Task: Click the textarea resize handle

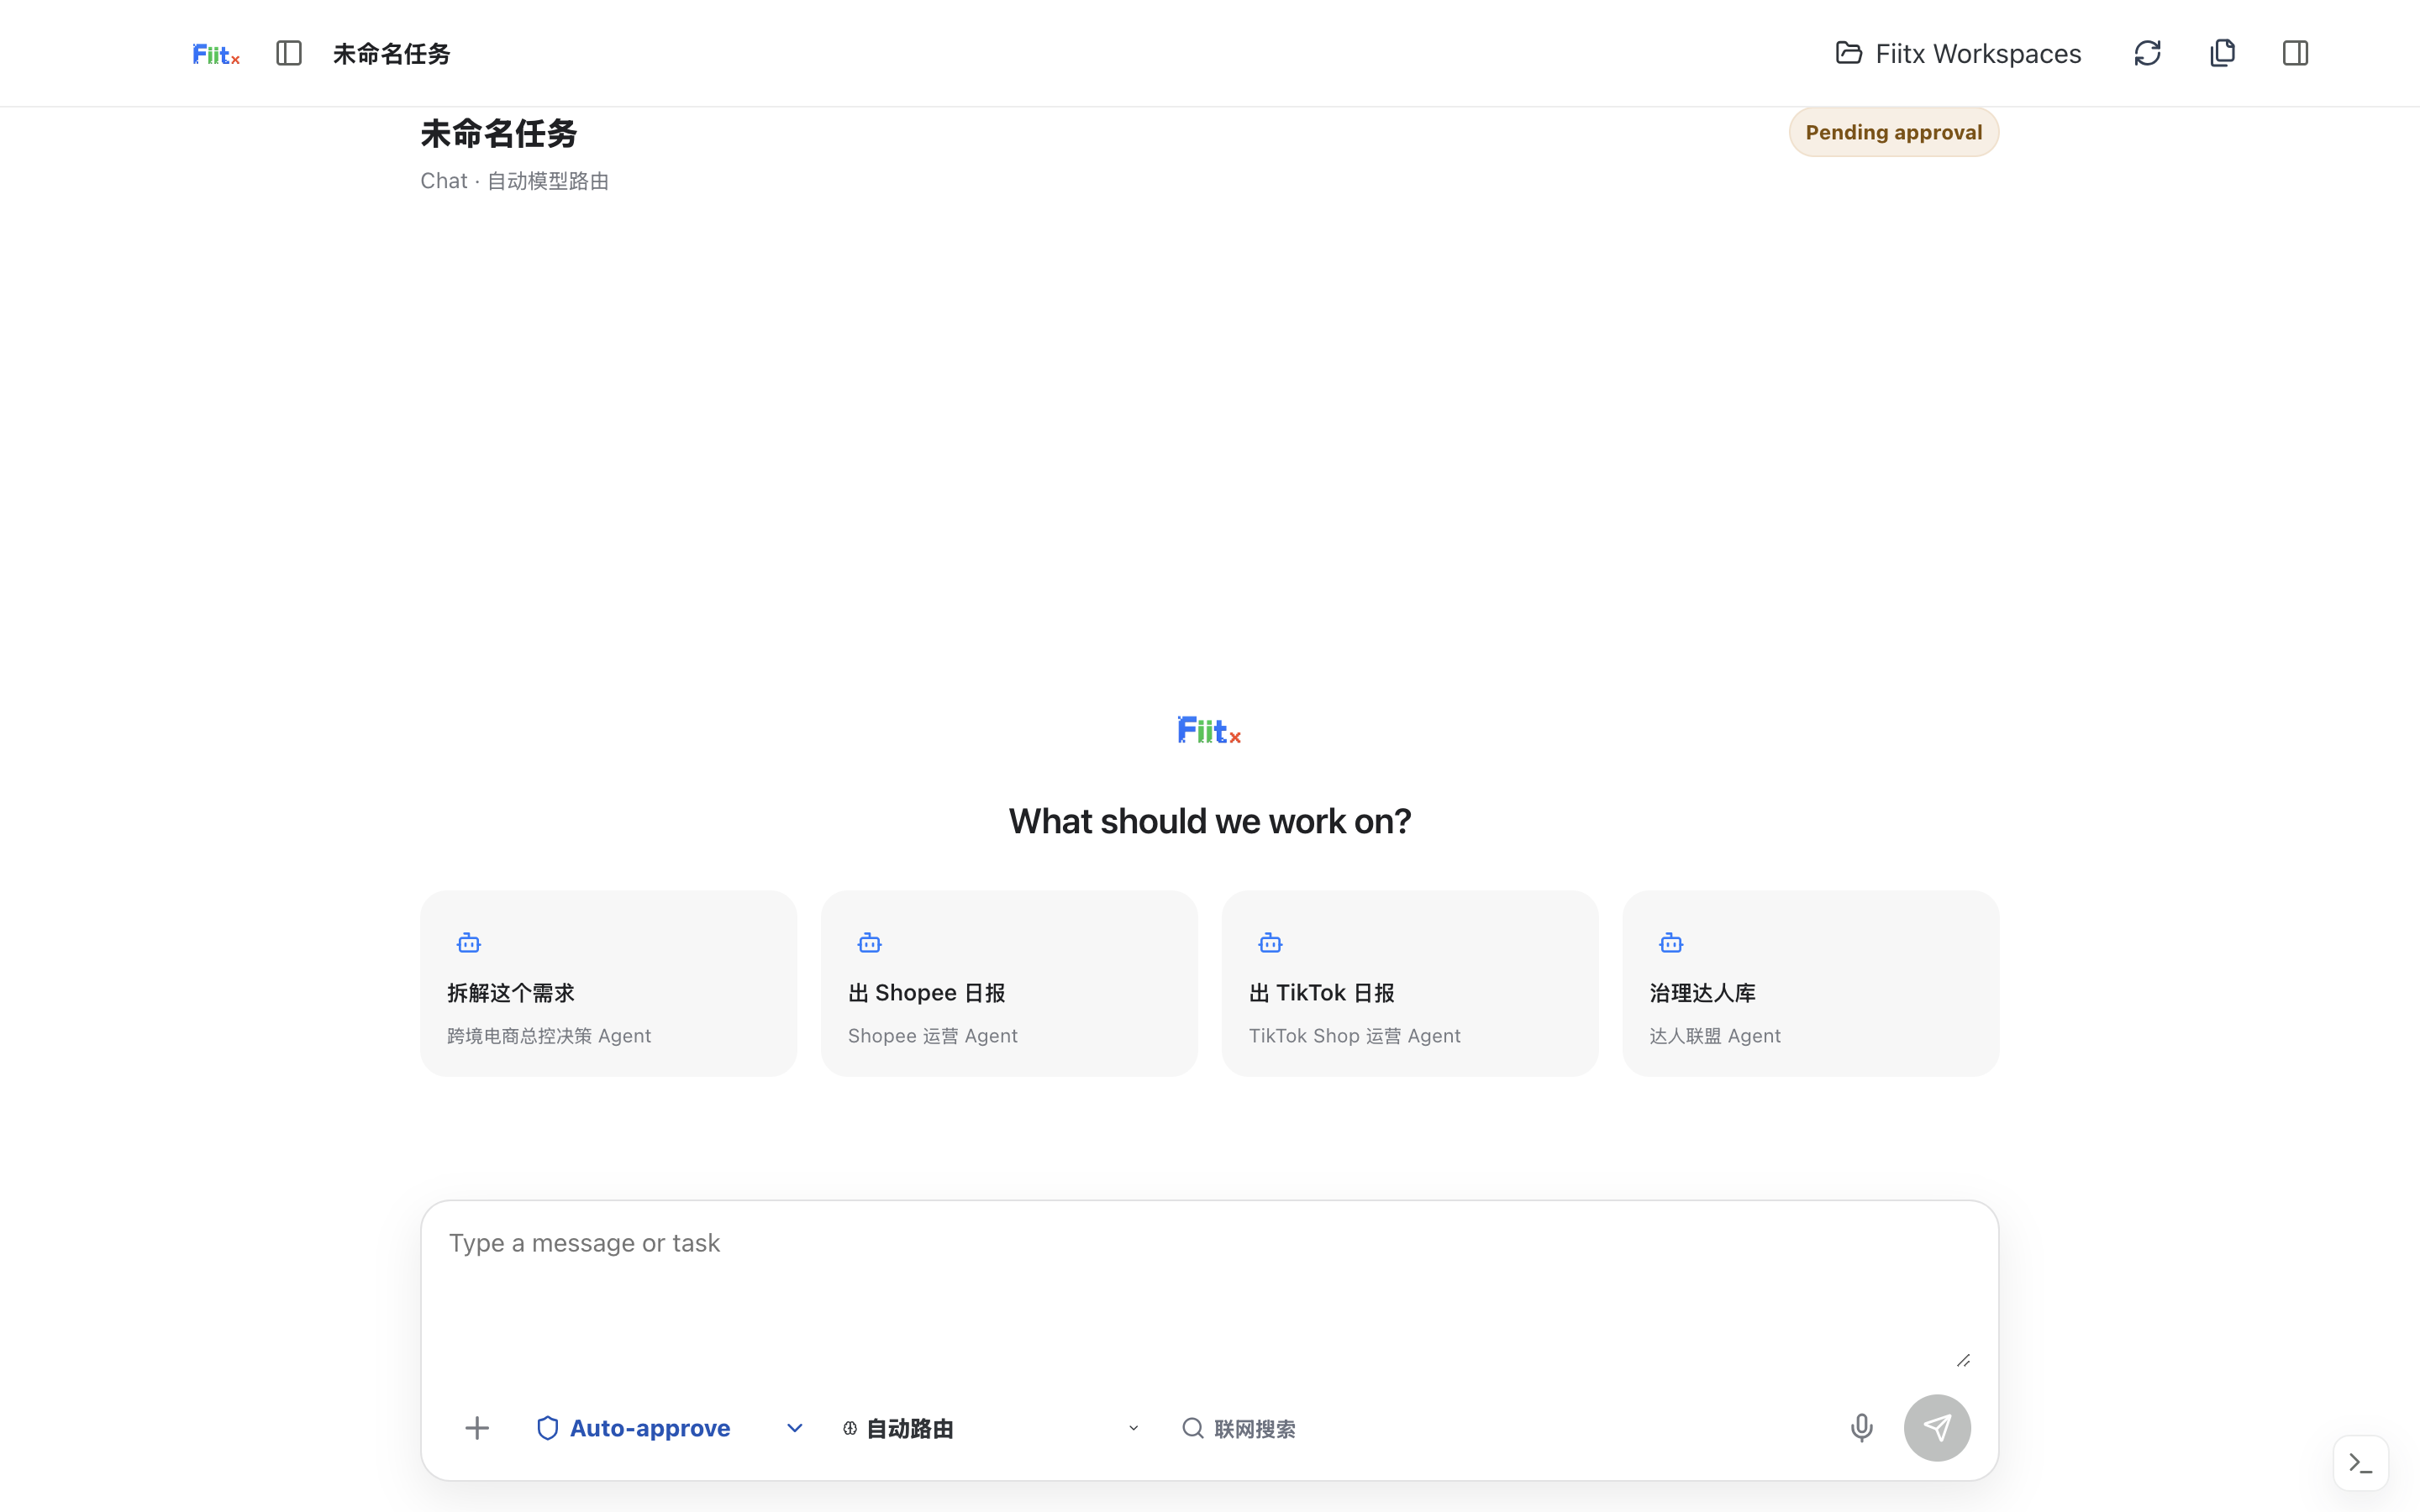Action: click(x=1963, y=1360)
